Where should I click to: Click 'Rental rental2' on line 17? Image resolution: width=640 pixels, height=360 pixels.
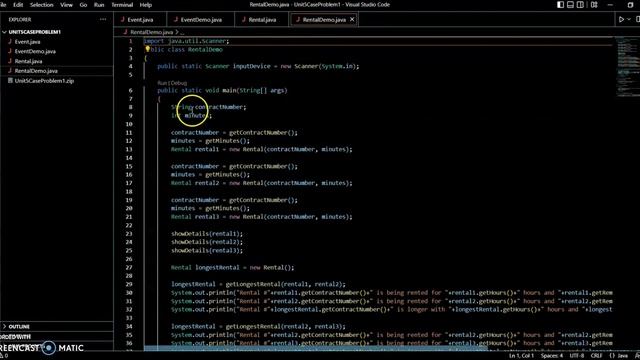point(195,183)
